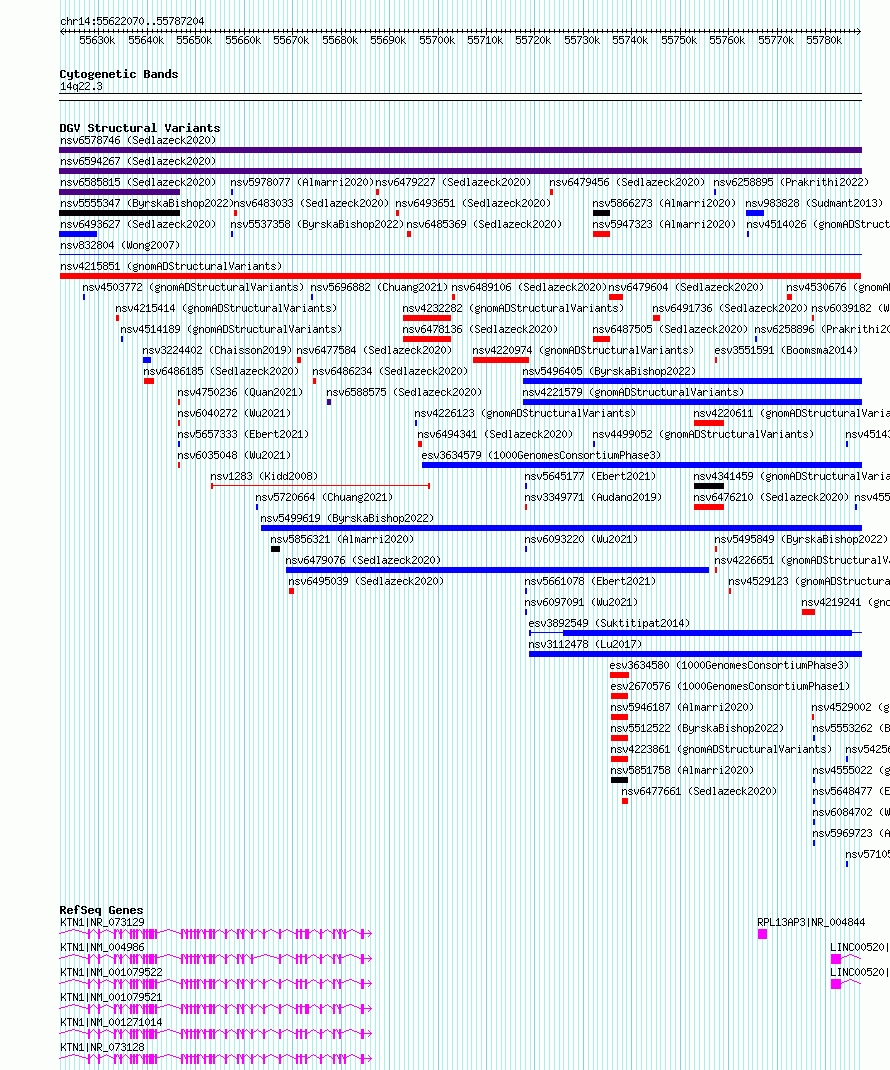Click nsv6485369 (Sedlazeck2020) label
The width and height of the screenshot is (890, 1070).
pos(484,225)
